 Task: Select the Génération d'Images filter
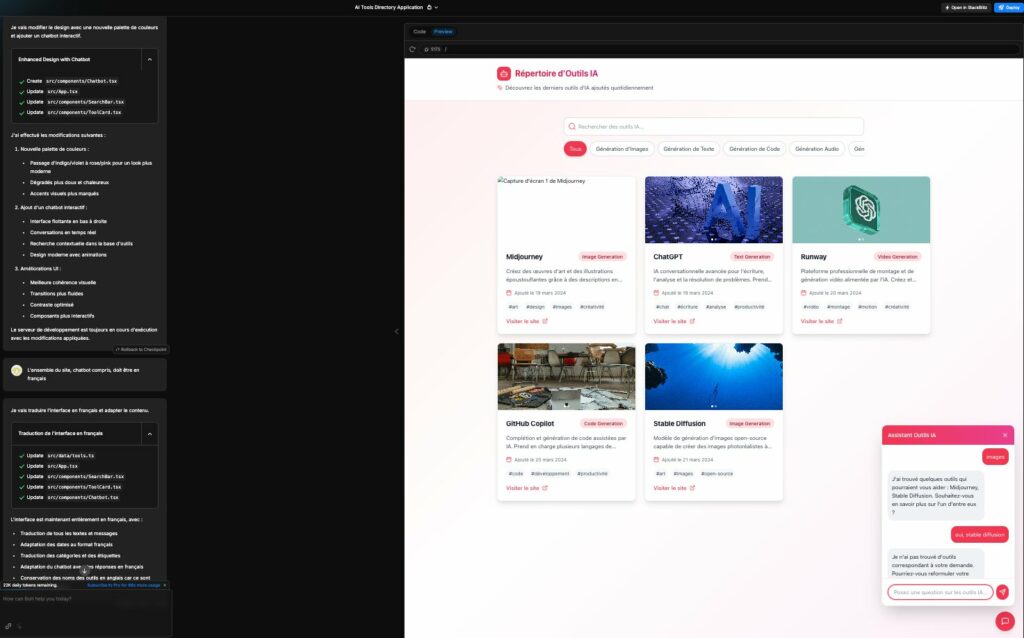622,149
